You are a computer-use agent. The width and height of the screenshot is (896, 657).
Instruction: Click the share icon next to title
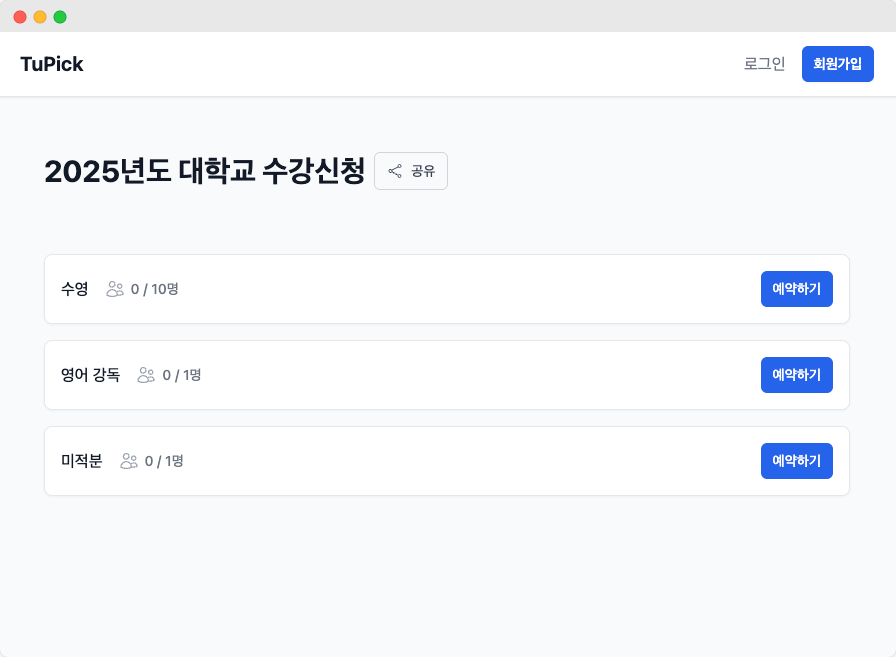coord(395,171)
